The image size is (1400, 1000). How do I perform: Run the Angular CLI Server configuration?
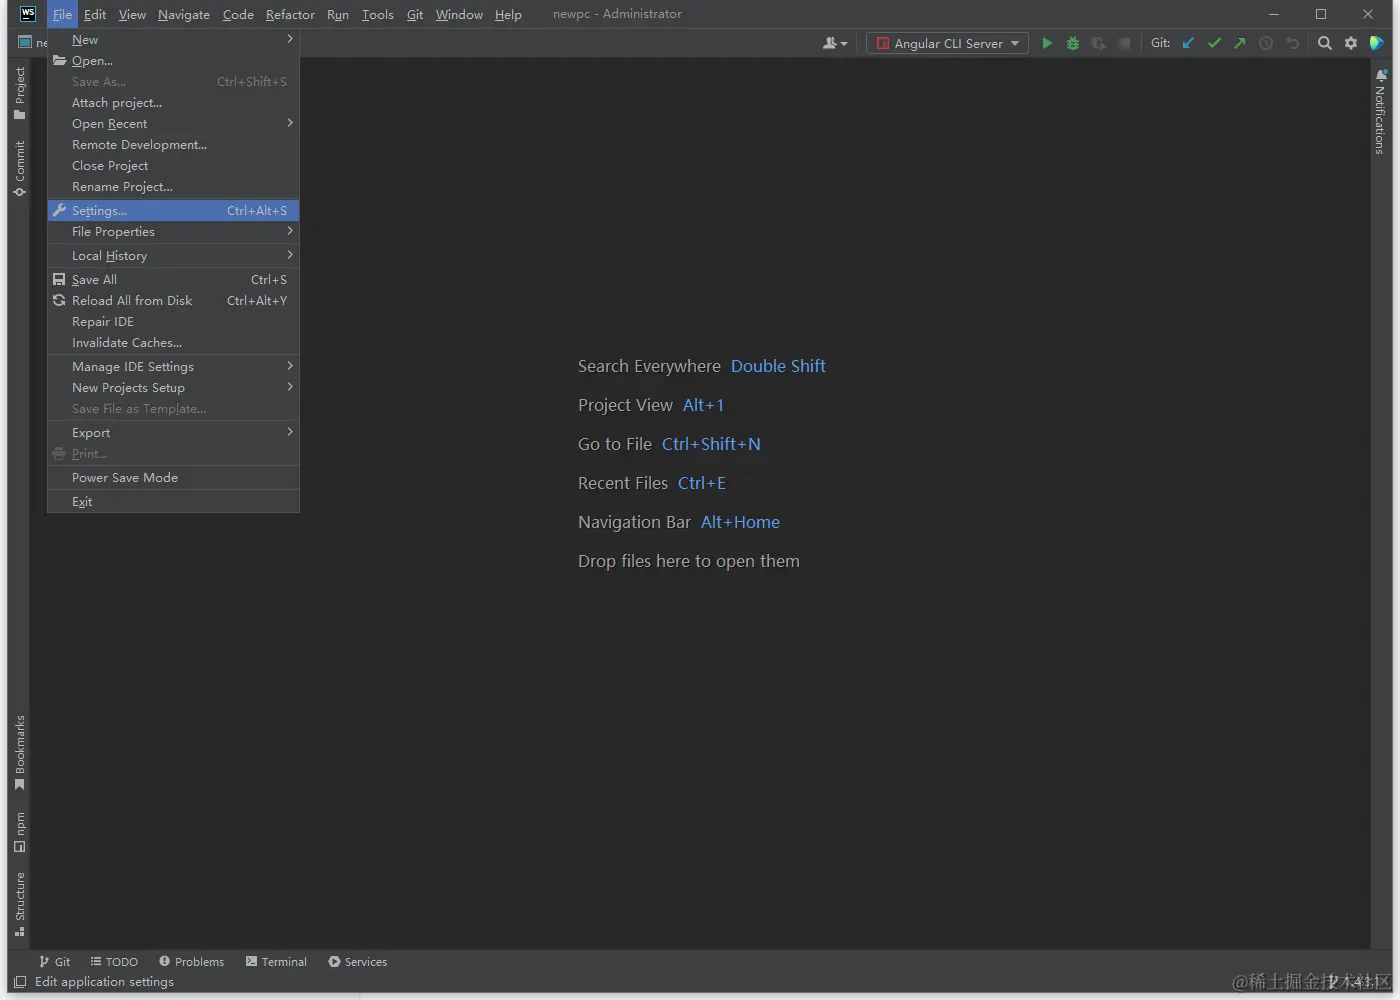point(1047,43)
